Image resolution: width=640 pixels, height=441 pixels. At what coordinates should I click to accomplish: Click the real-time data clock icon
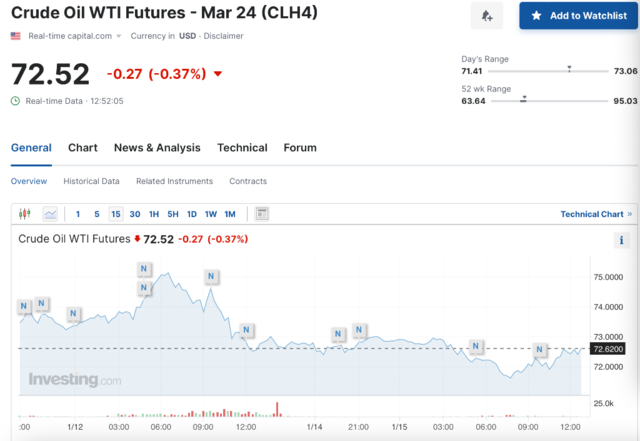(15, 100)
